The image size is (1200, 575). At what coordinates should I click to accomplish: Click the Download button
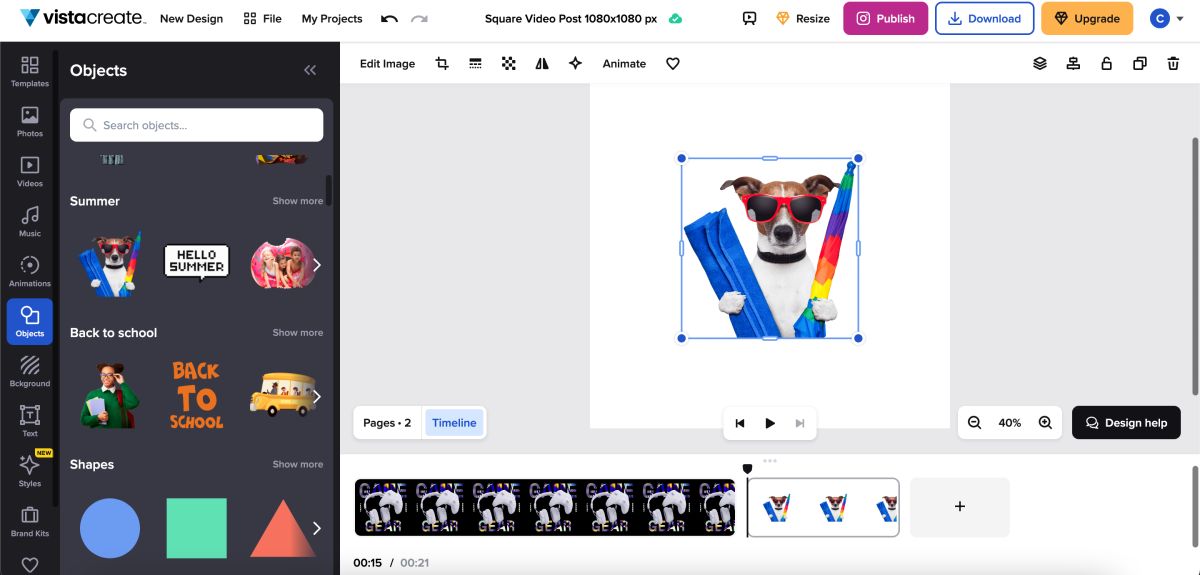coord(984,18)
